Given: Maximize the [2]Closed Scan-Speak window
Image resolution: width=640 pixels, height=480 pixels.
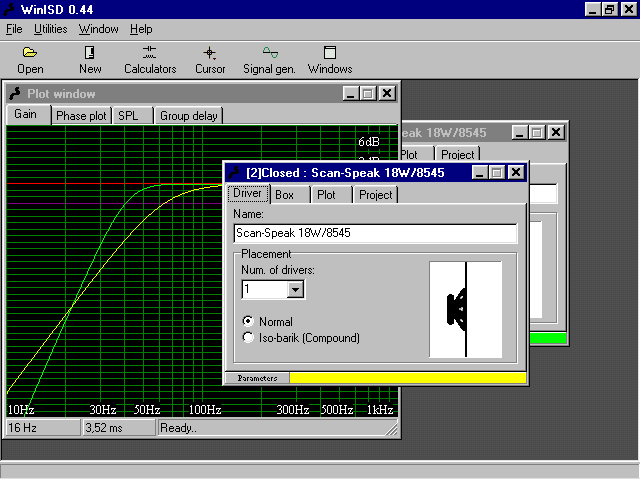Looking at the screenshot, I should click(x=497, y=173).
